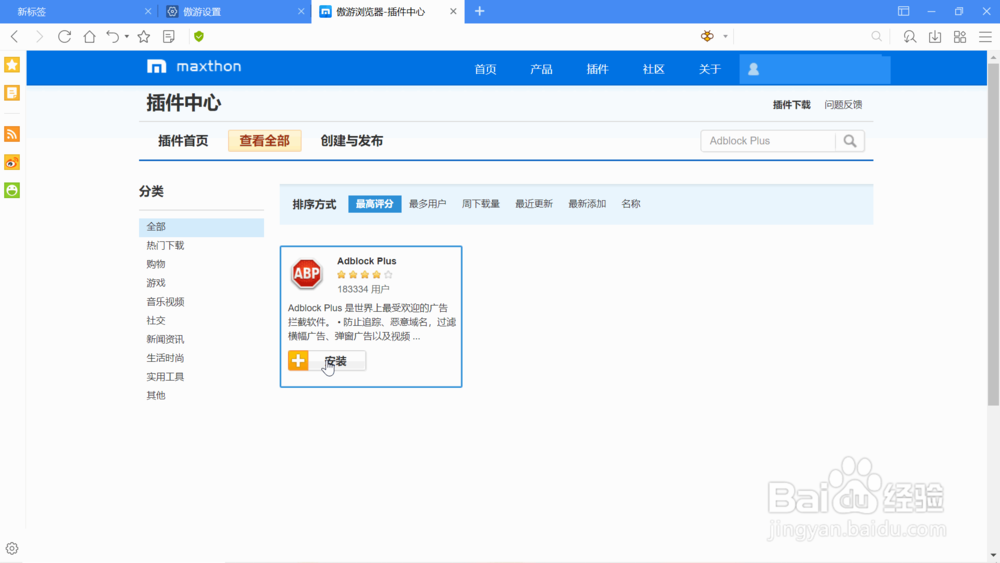Screen dimensions: 1000x563
Task: Open 社区 in site navigation
Action: tap(654, 69)
